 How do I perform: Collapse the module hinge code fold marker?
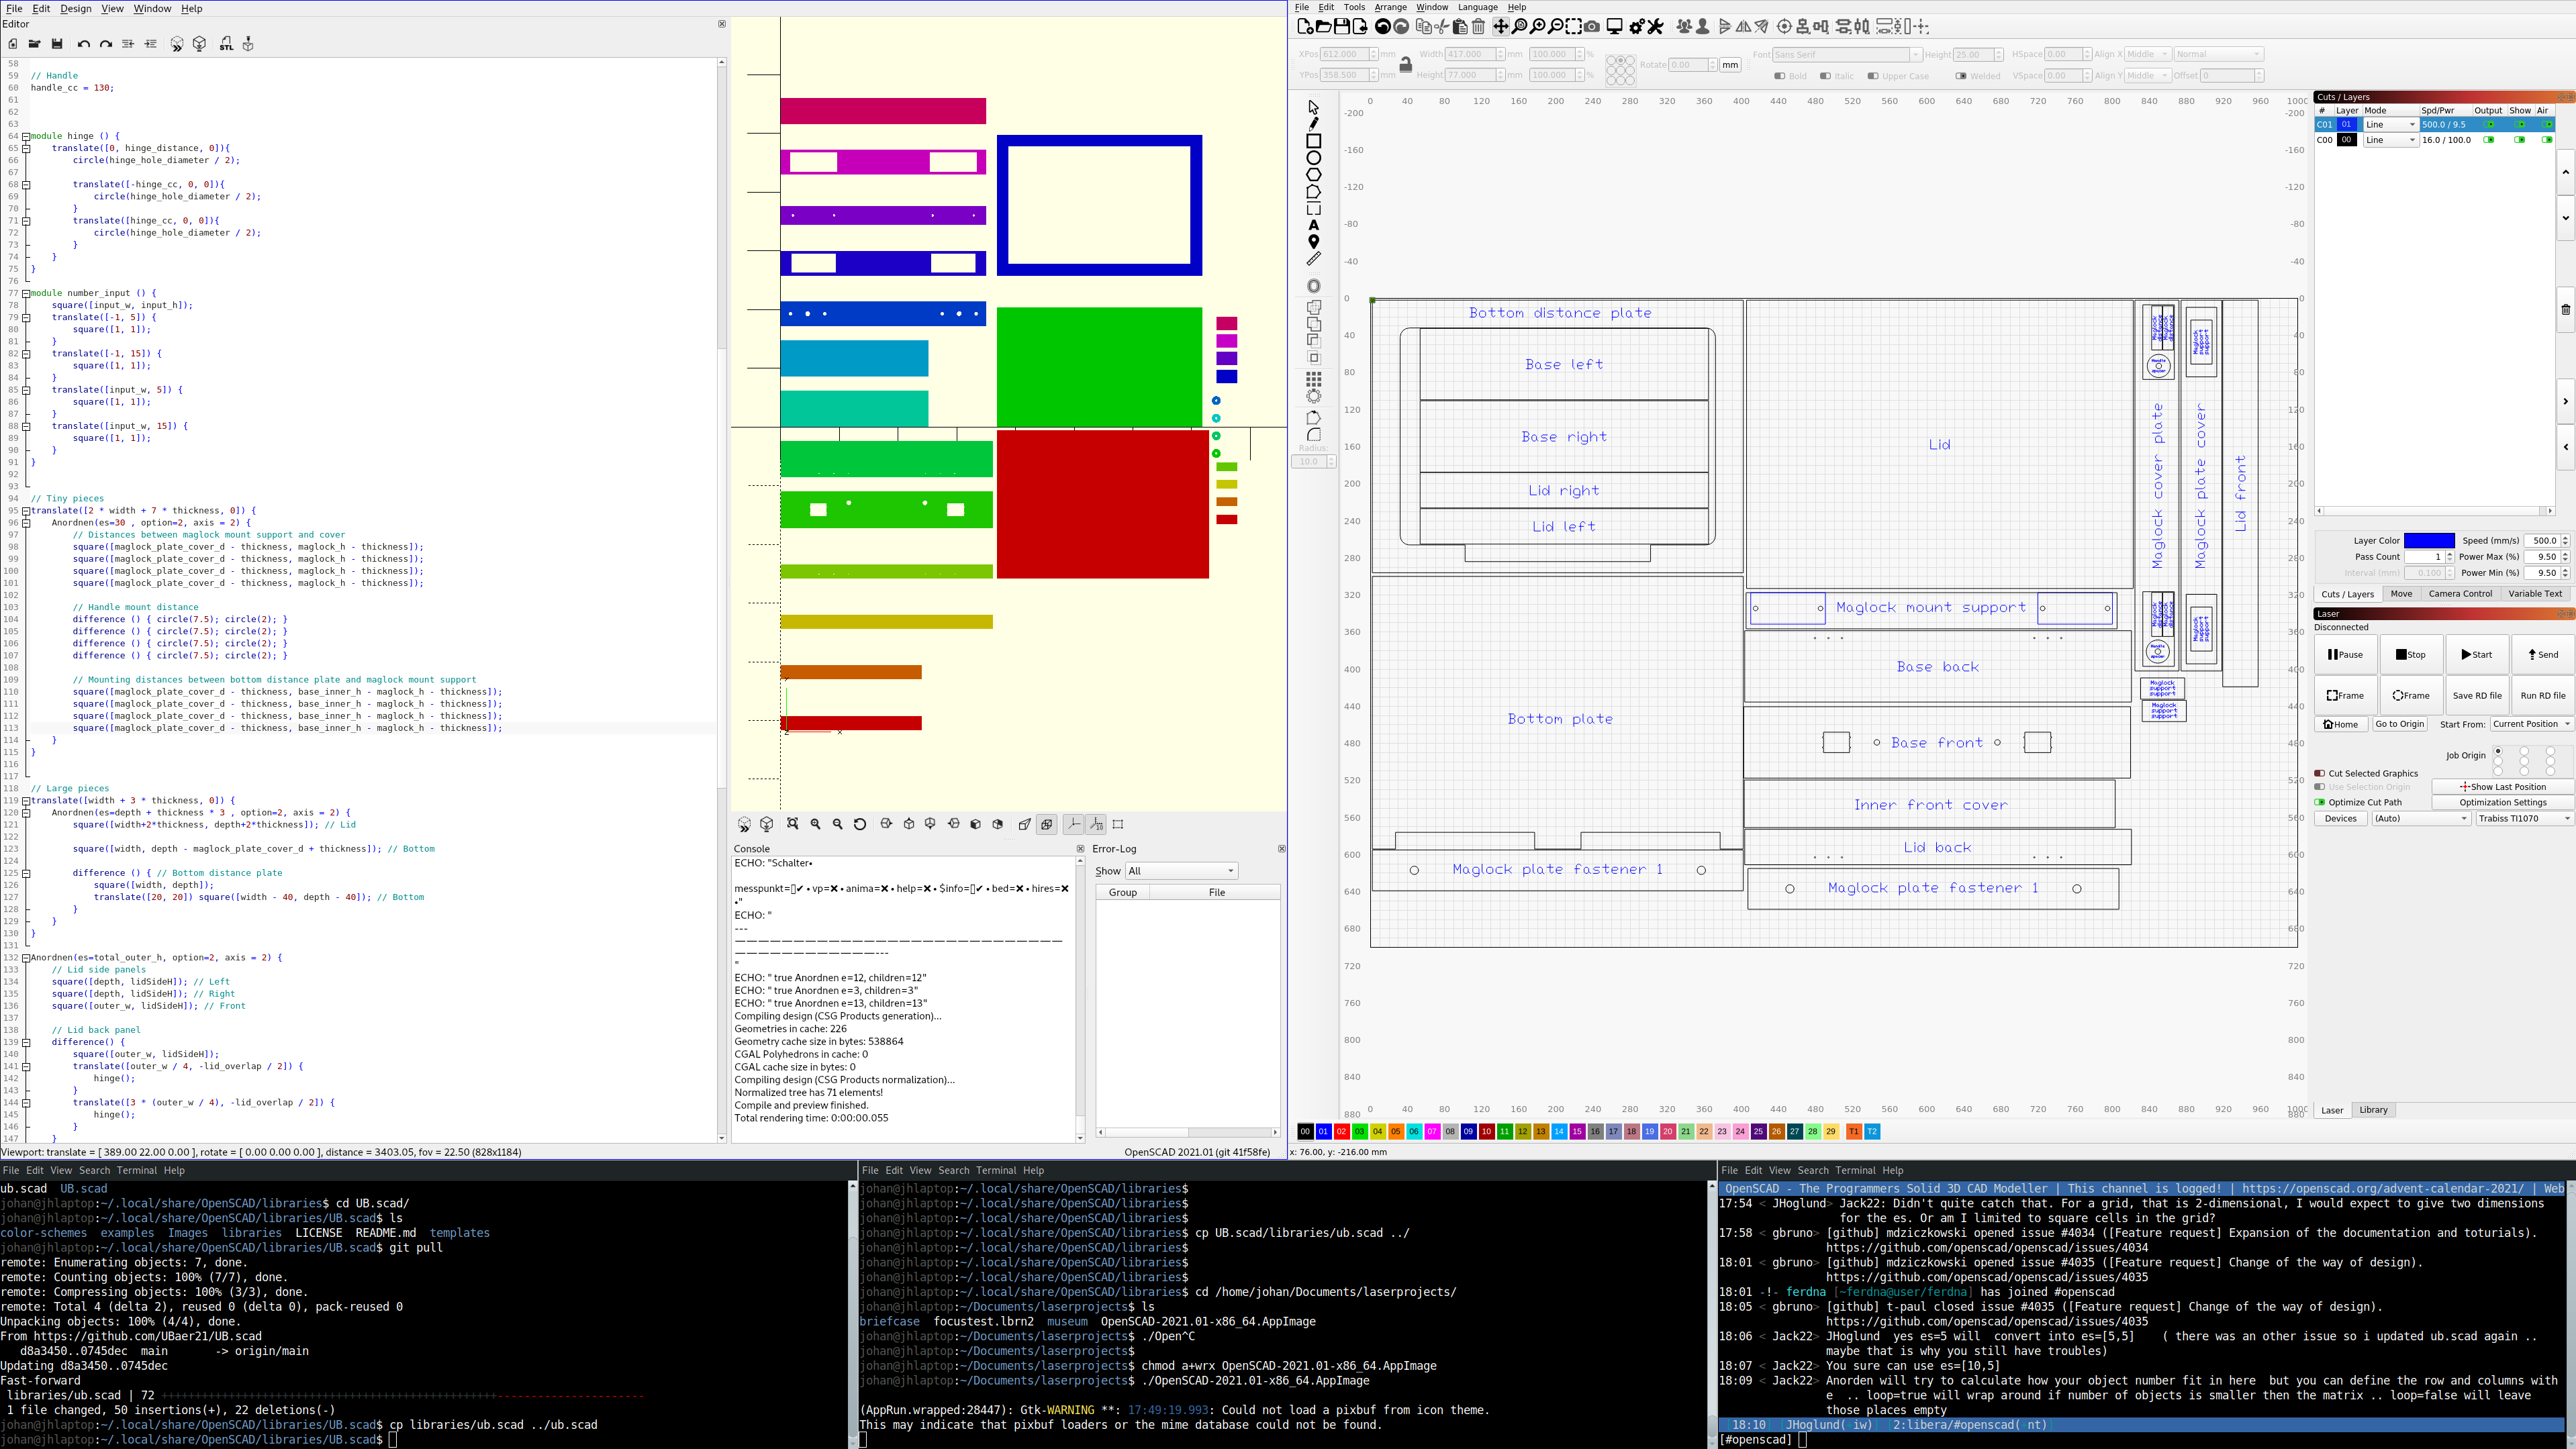pos(26,136)
